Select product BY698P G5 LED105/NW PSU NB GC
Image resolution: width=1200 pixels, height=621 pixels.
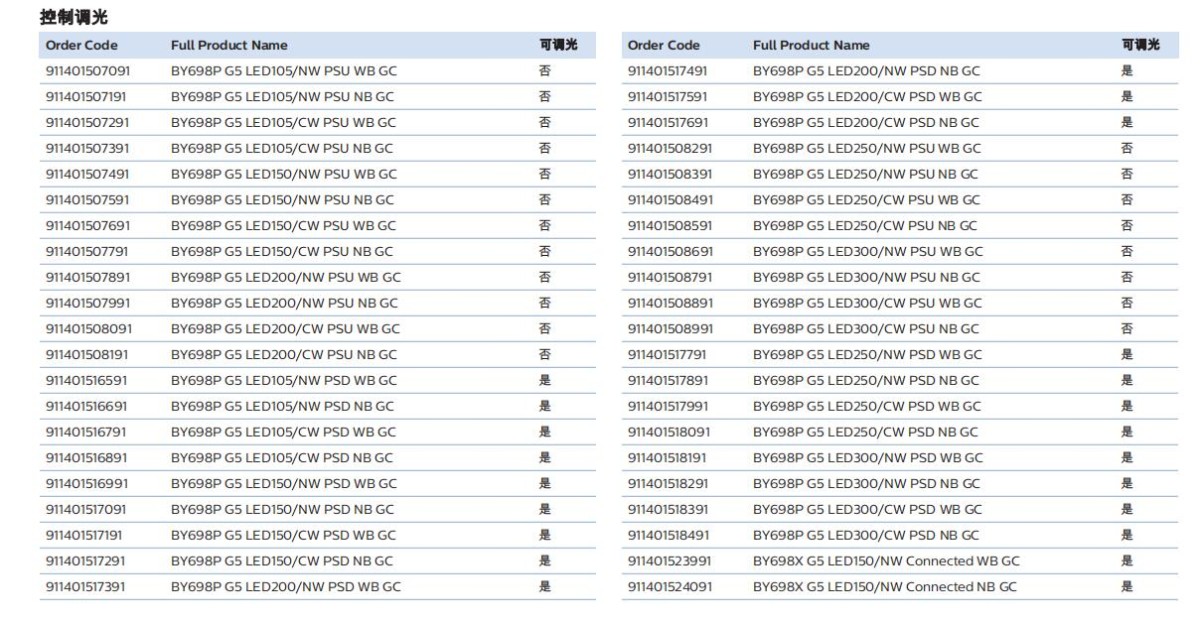click(282, 97)
